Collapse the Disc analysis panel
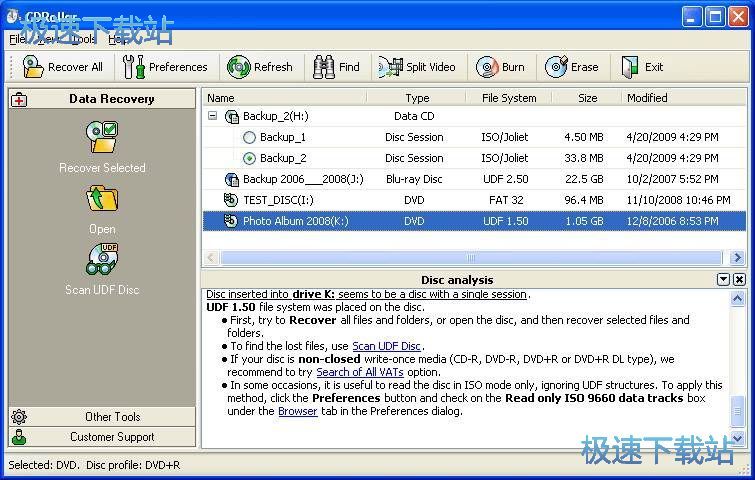The width and height of the screenshot is (755, 480). tap(723, 280)
